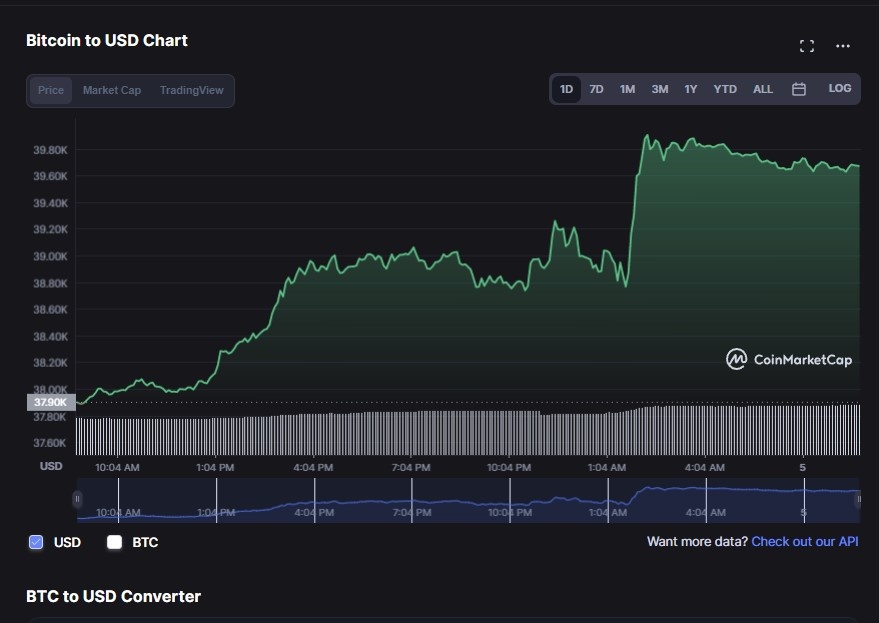The image size is (879, 623).
Task: Open the Check out our API link
Action: (x=803, y=541)
